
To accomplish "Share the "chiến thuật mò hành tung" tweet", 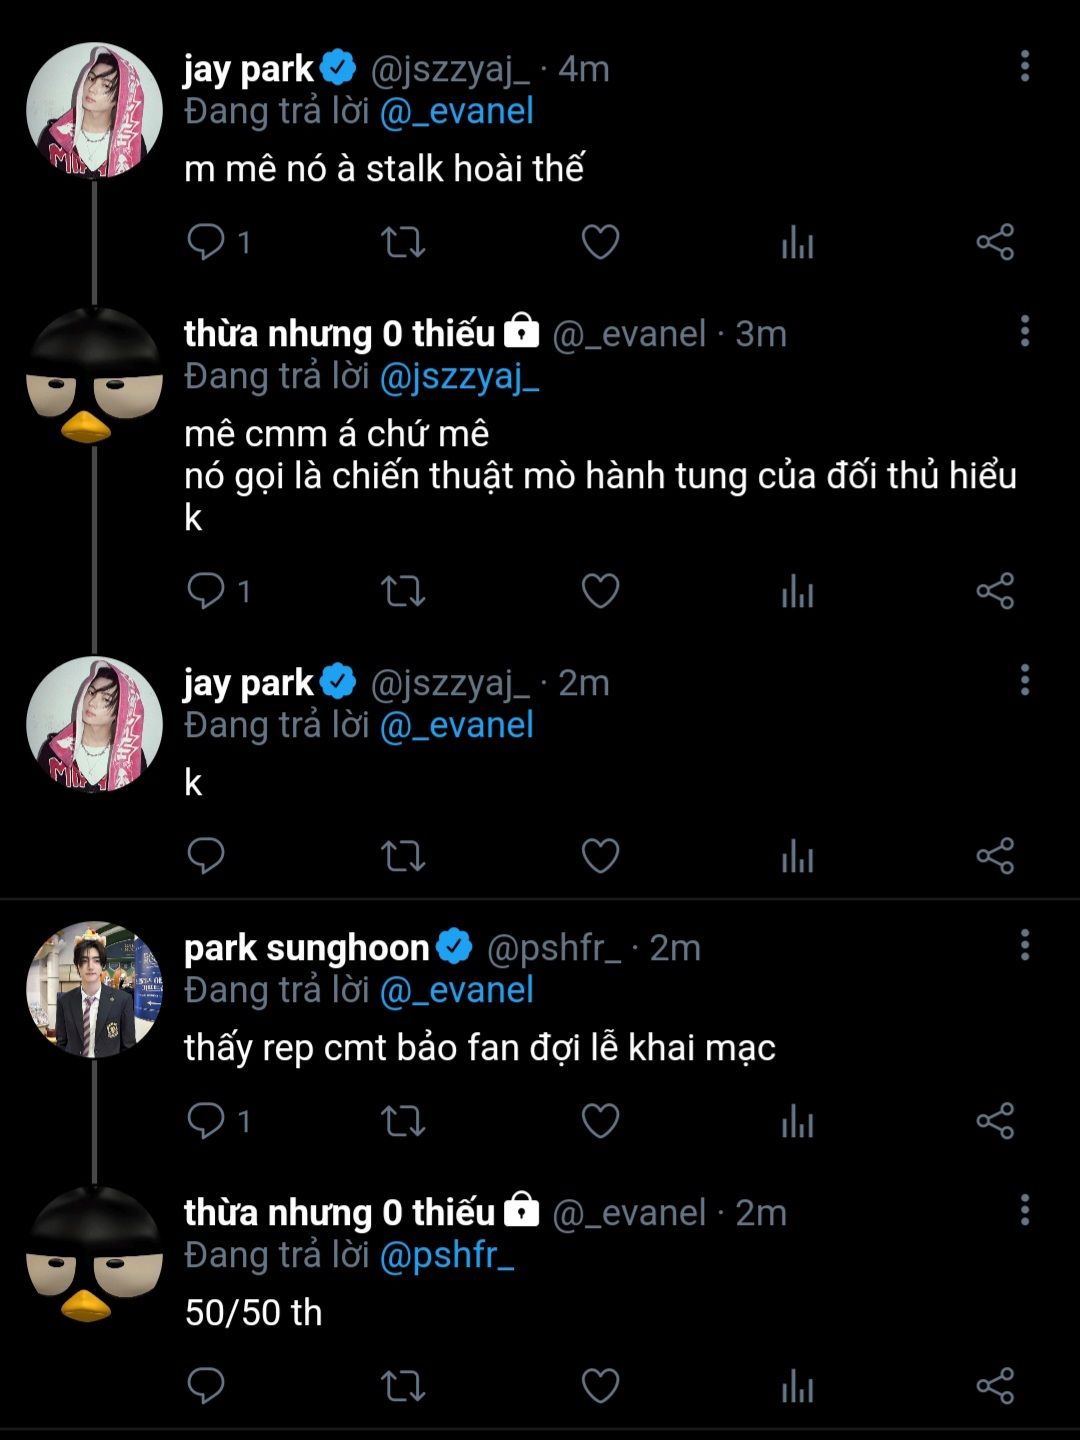I will pos(995,592).
